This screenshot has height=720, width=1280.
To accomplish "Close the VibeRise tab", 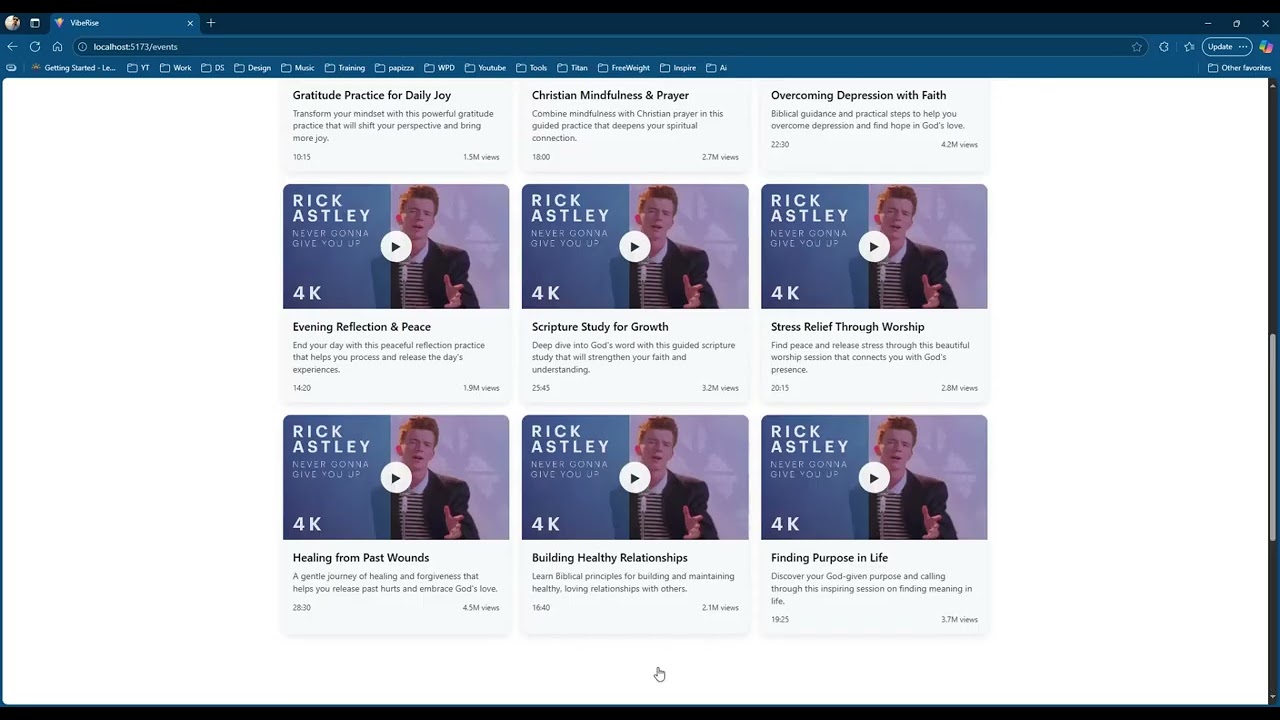I will pyautogui.click(x=190, y=23).
